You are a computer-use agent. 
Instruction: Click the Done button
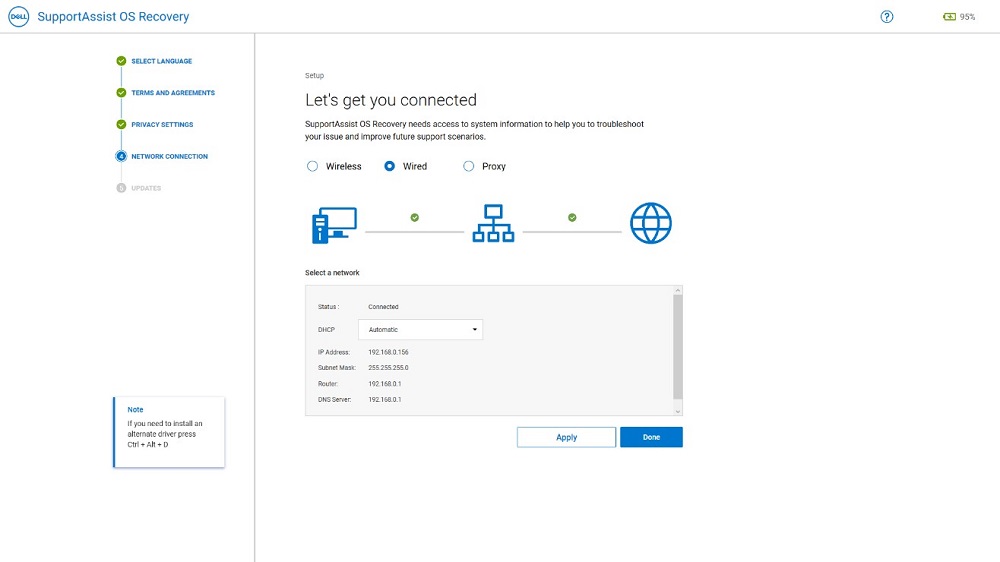pyautogui.click(x=651, y=437)
